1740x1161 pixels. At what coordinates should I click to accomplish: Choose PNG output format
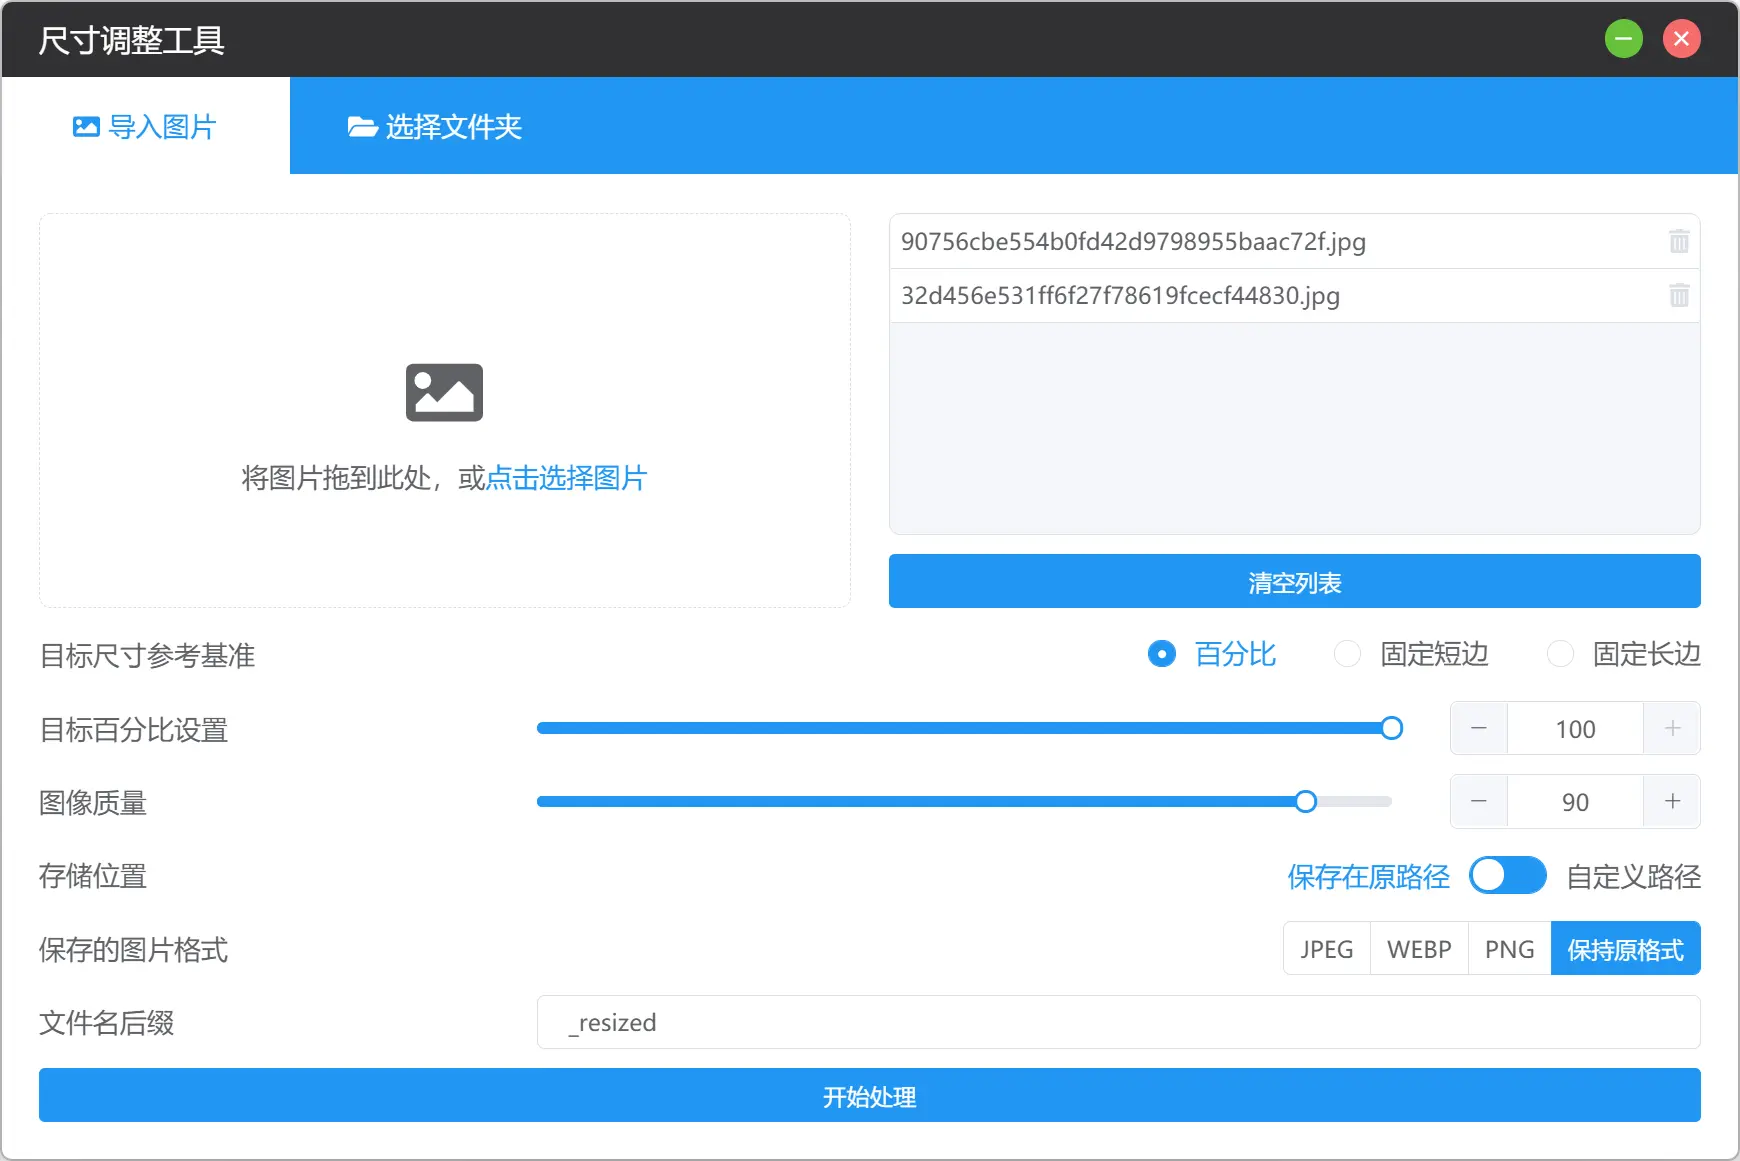[x=1509, y=948]
